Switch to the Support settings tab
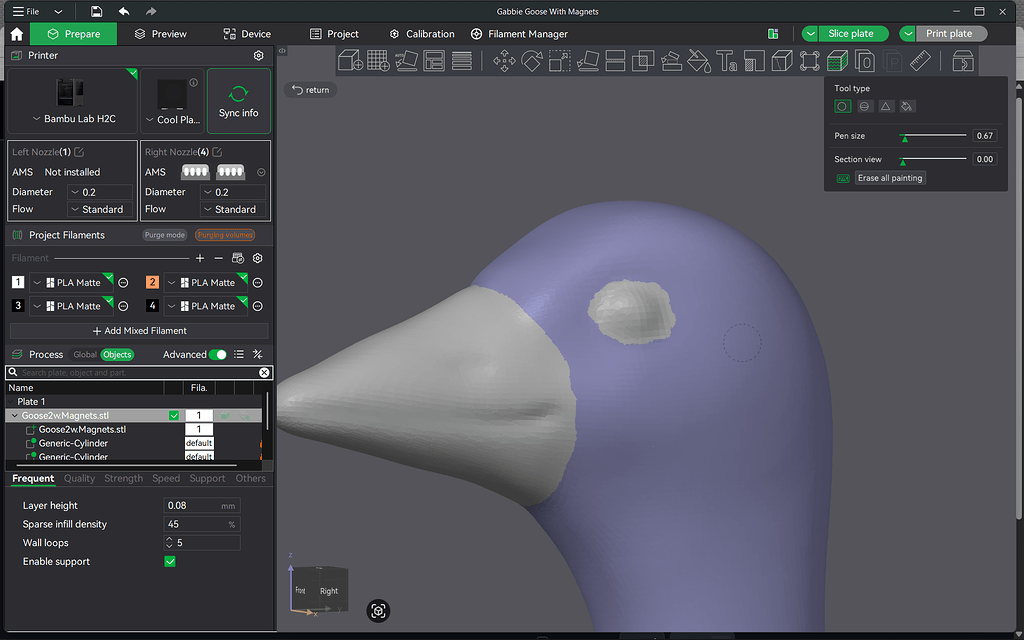 click(207, 478)
